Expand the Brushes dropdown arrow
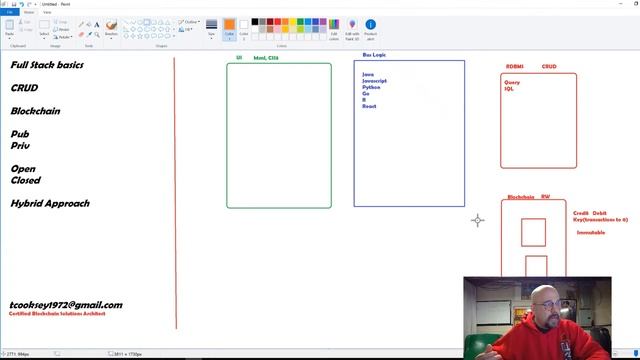This screenshot has width=640, height=360. click(111, 38)
